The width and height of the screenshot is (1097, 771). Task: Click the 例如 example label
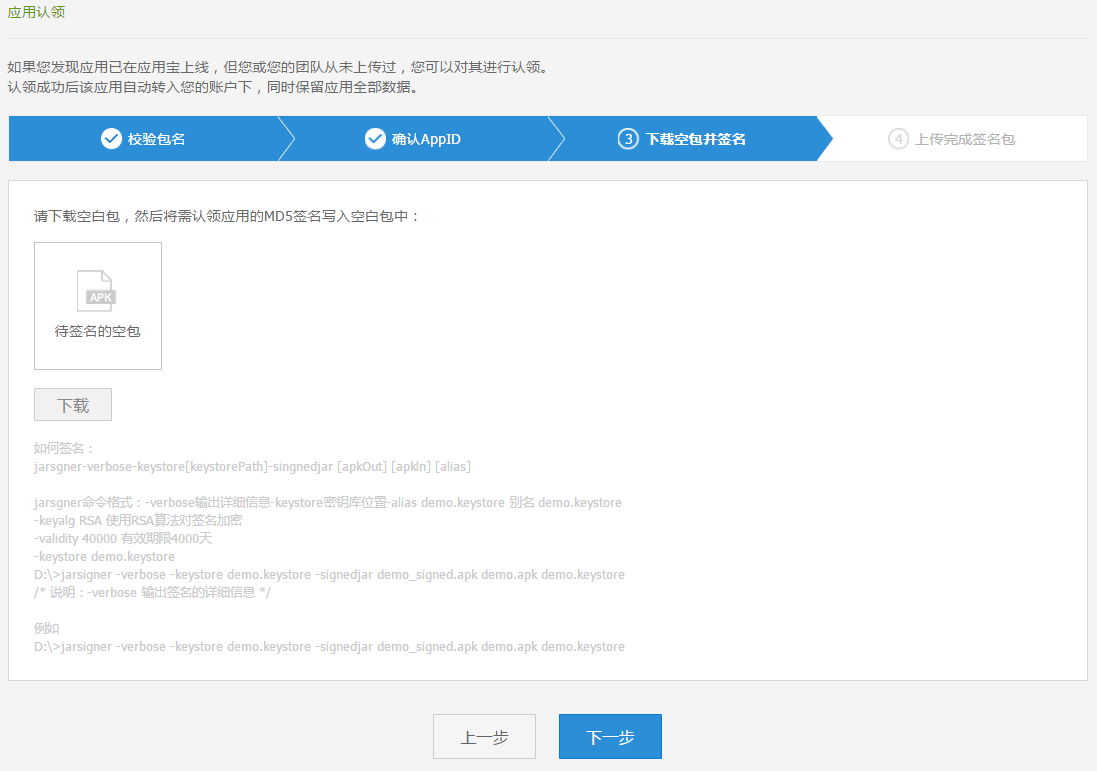click(x=47, y=629)
